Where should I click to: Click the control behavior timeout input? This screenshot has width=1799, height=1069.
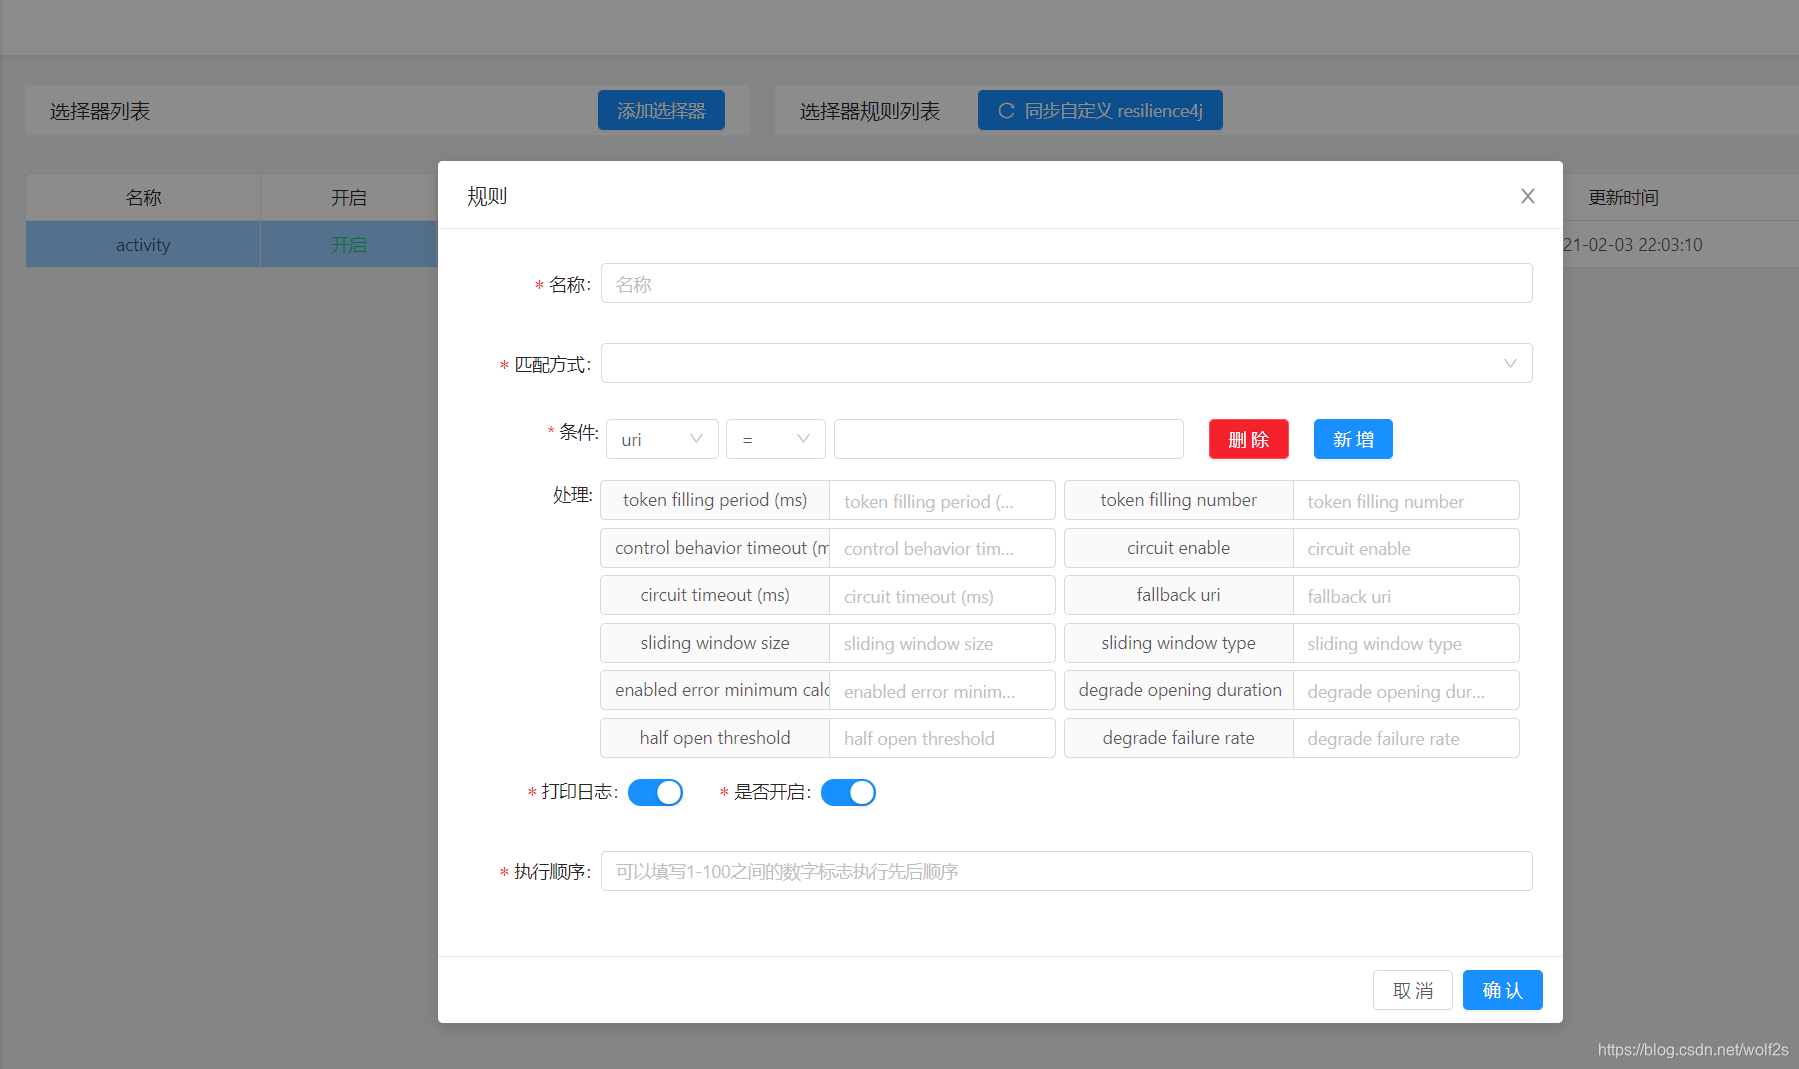pos(942,548)
